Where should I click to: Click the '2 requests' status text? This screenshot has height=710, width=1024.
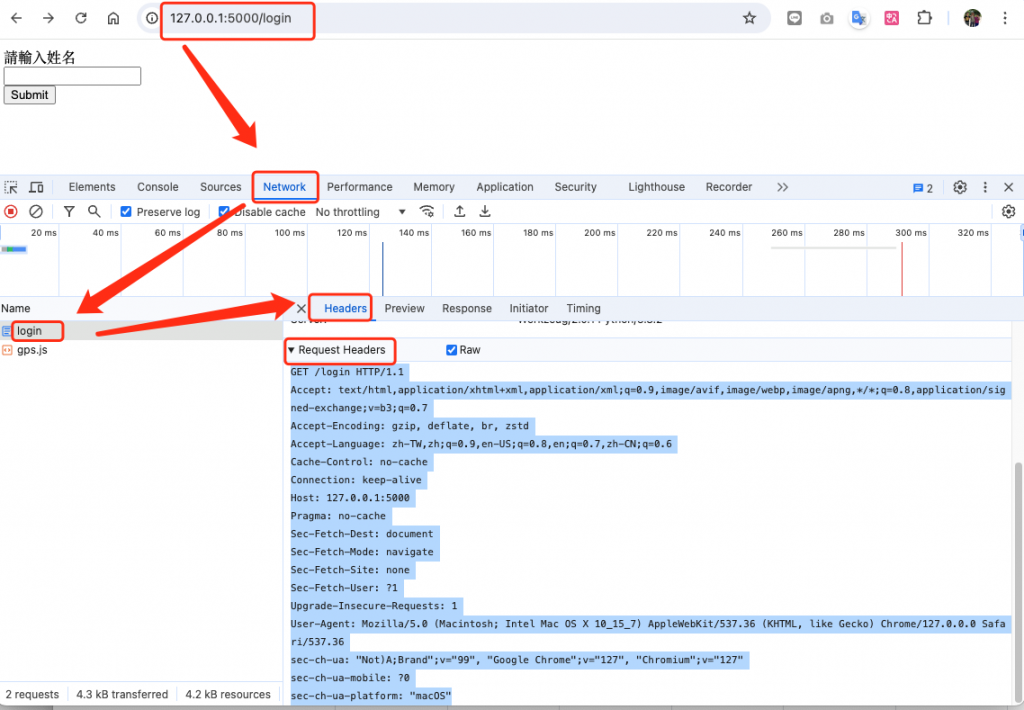[33, 695]
